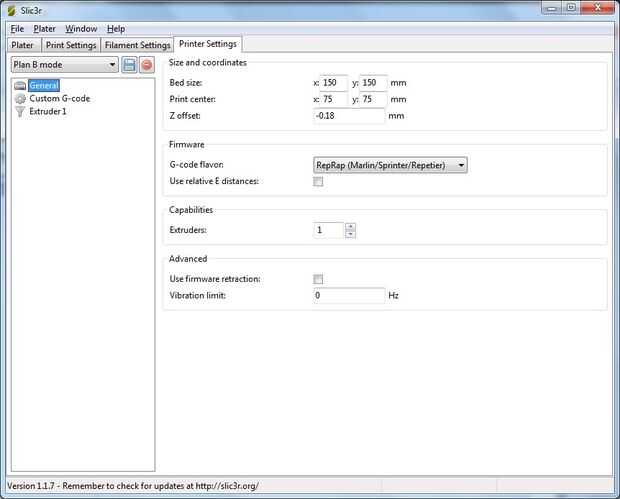Image resolution: width=620 pixels, height=499 pixels.
Task: Click the 'Z offset:' label
Action: coord(185,116)
